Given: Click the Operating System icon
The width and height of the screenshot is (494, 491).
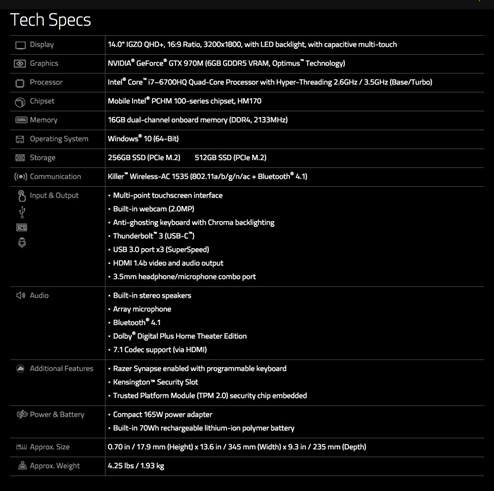Looking at the screenshot, I should (20, 139).
